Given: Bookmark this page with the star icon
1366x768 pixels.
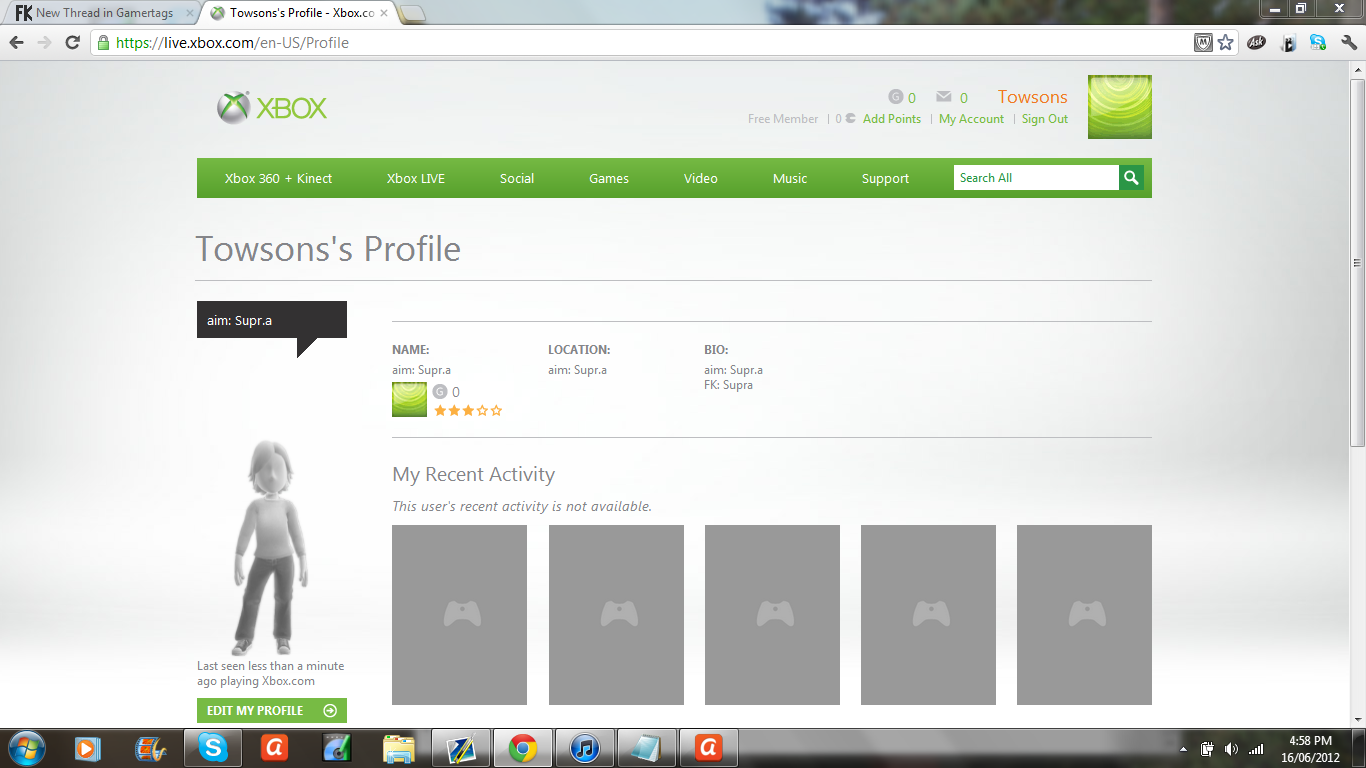Looking at the screenshot, I should (x=1225, y=43).
